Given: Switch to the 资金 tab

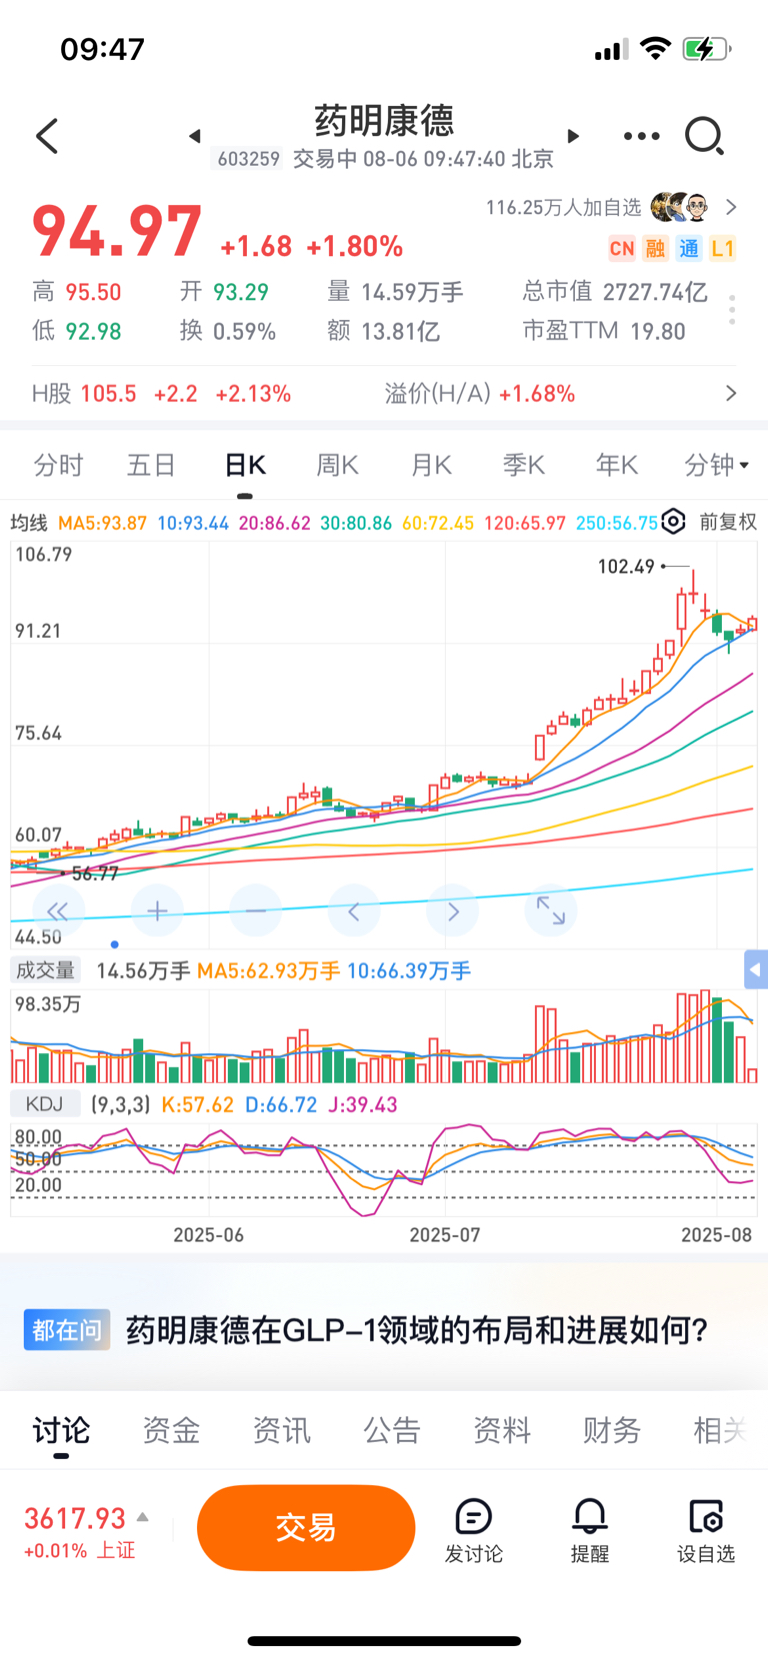Looking at the screenshot, I should (171, 1430).
